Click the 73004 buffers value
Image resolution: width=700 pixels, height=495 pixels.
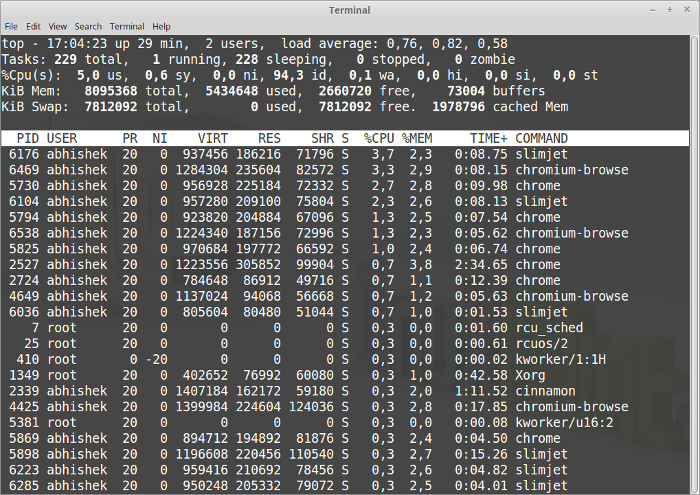click(466, 91)
